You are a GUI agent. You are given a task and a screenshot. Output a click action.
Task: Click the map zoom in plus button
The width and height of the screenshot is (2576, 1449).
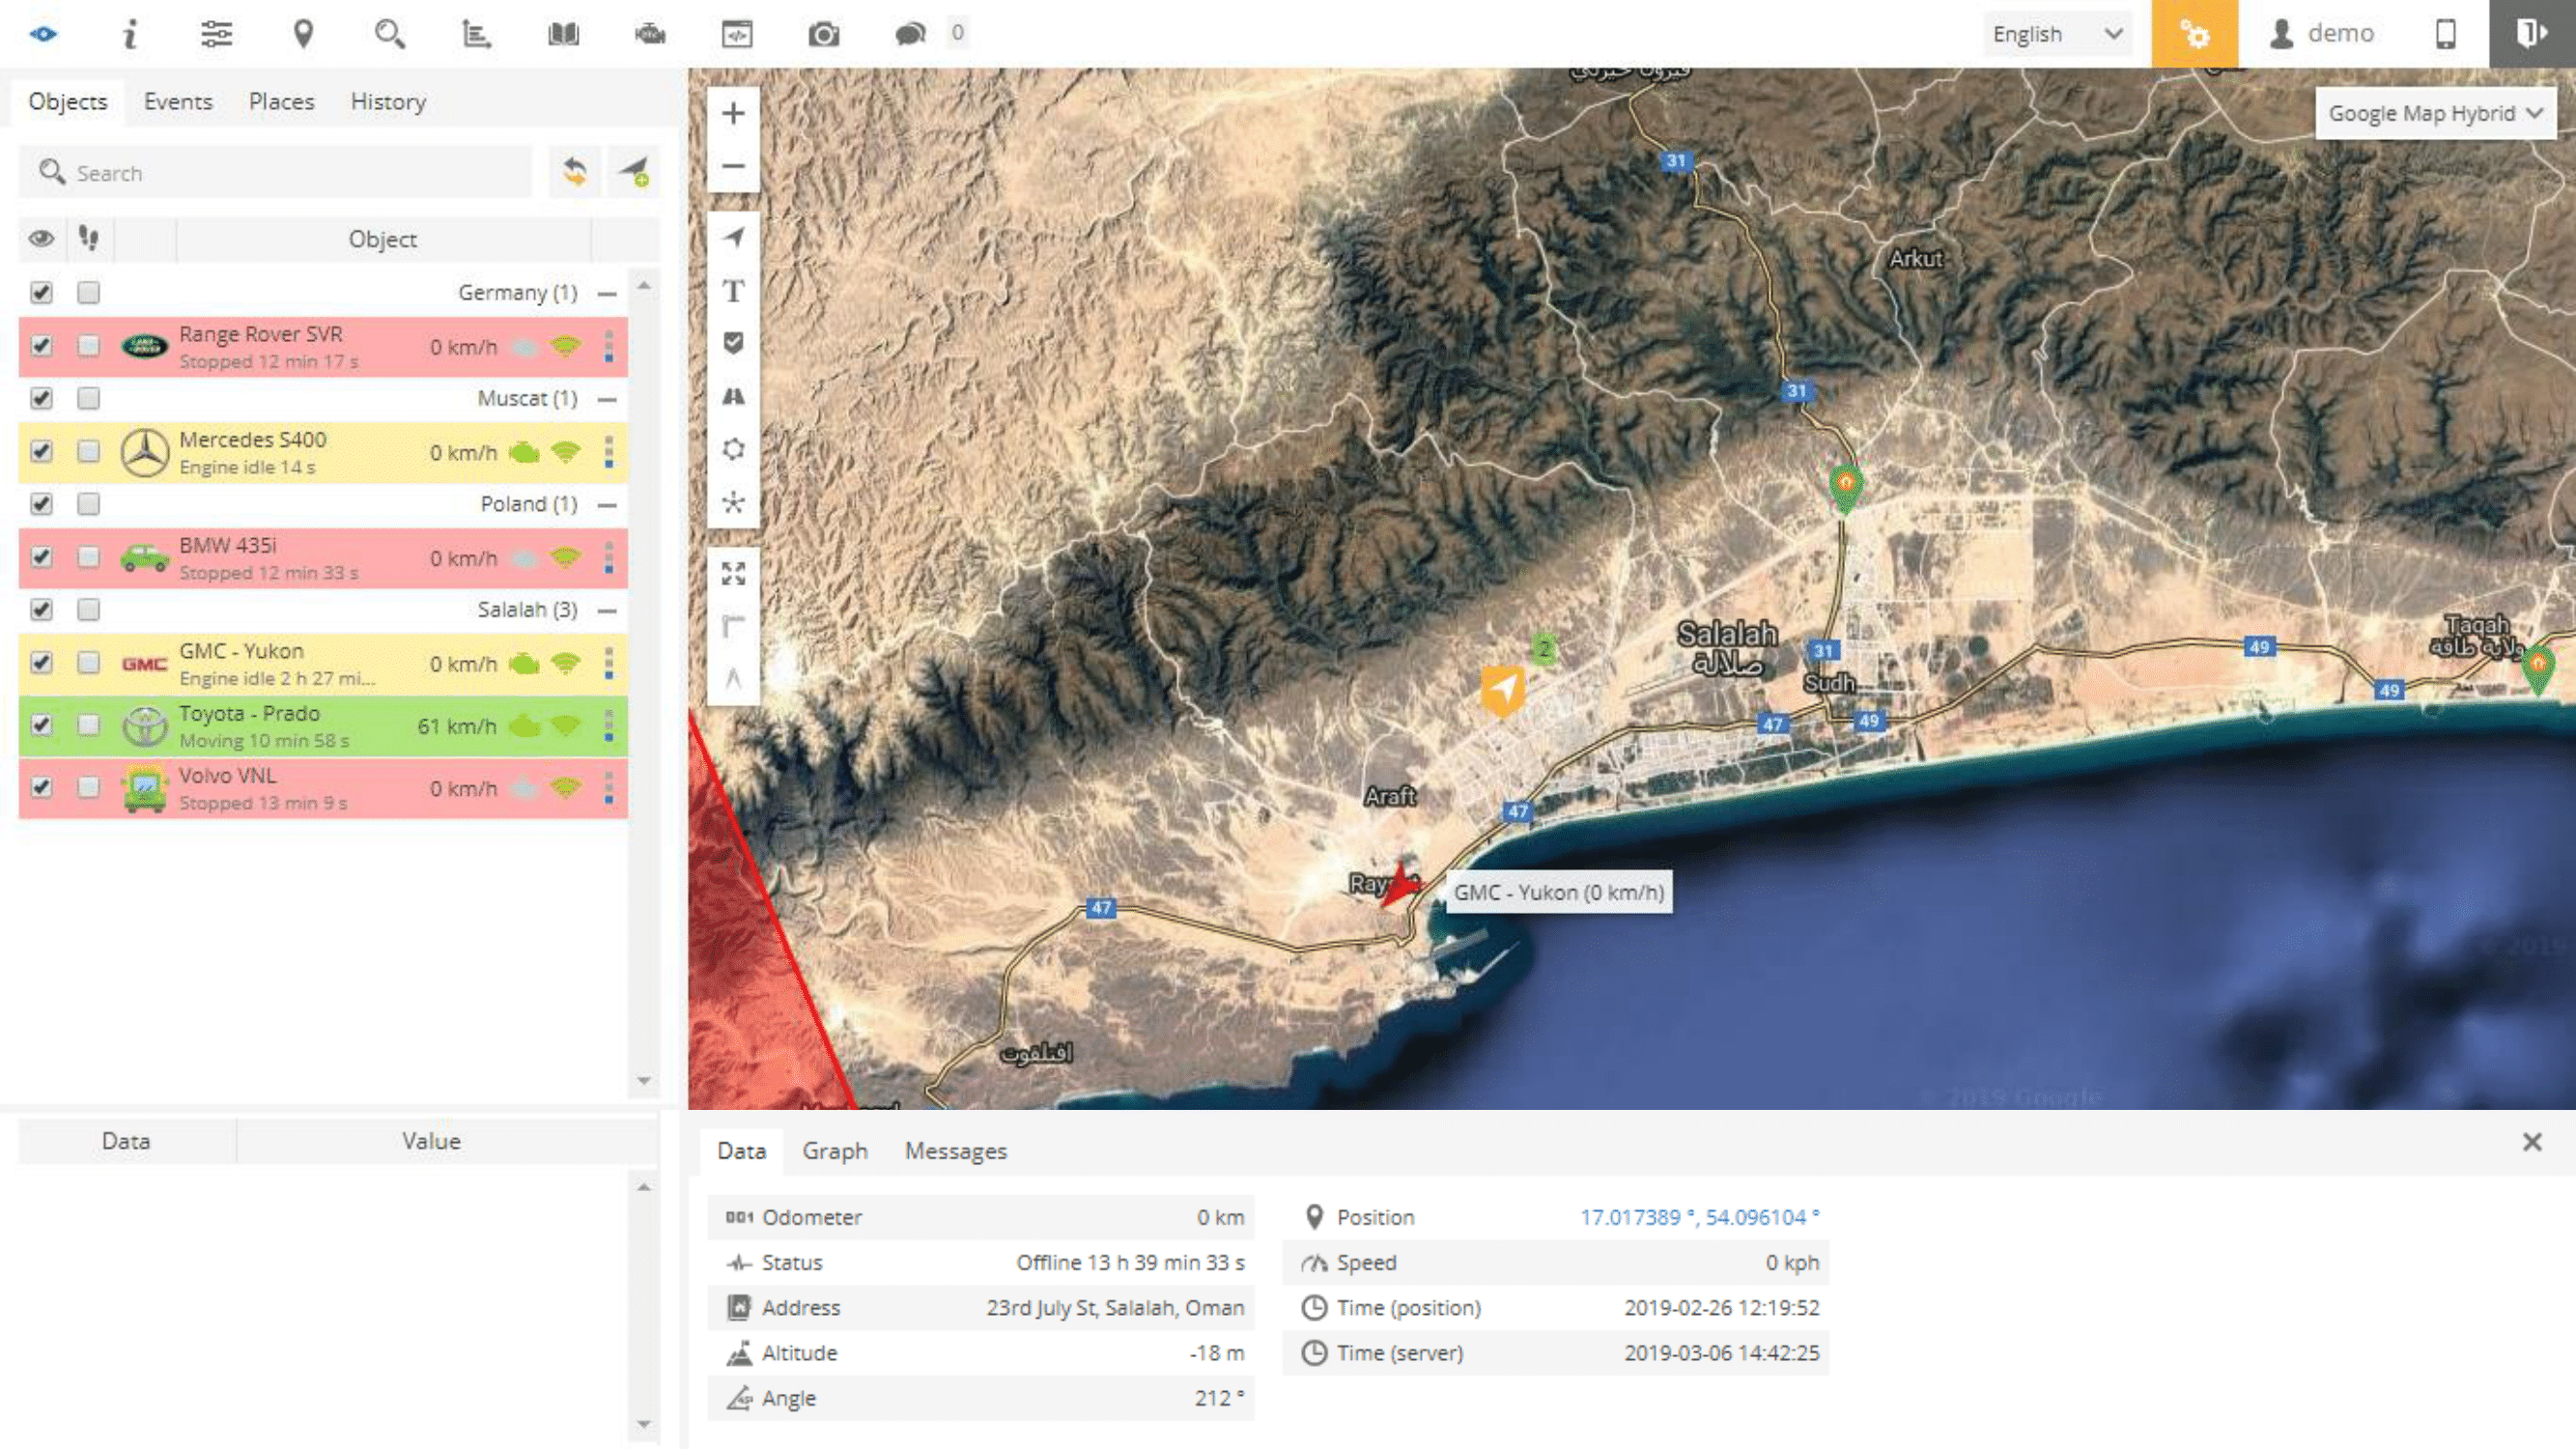pos(733,113)
